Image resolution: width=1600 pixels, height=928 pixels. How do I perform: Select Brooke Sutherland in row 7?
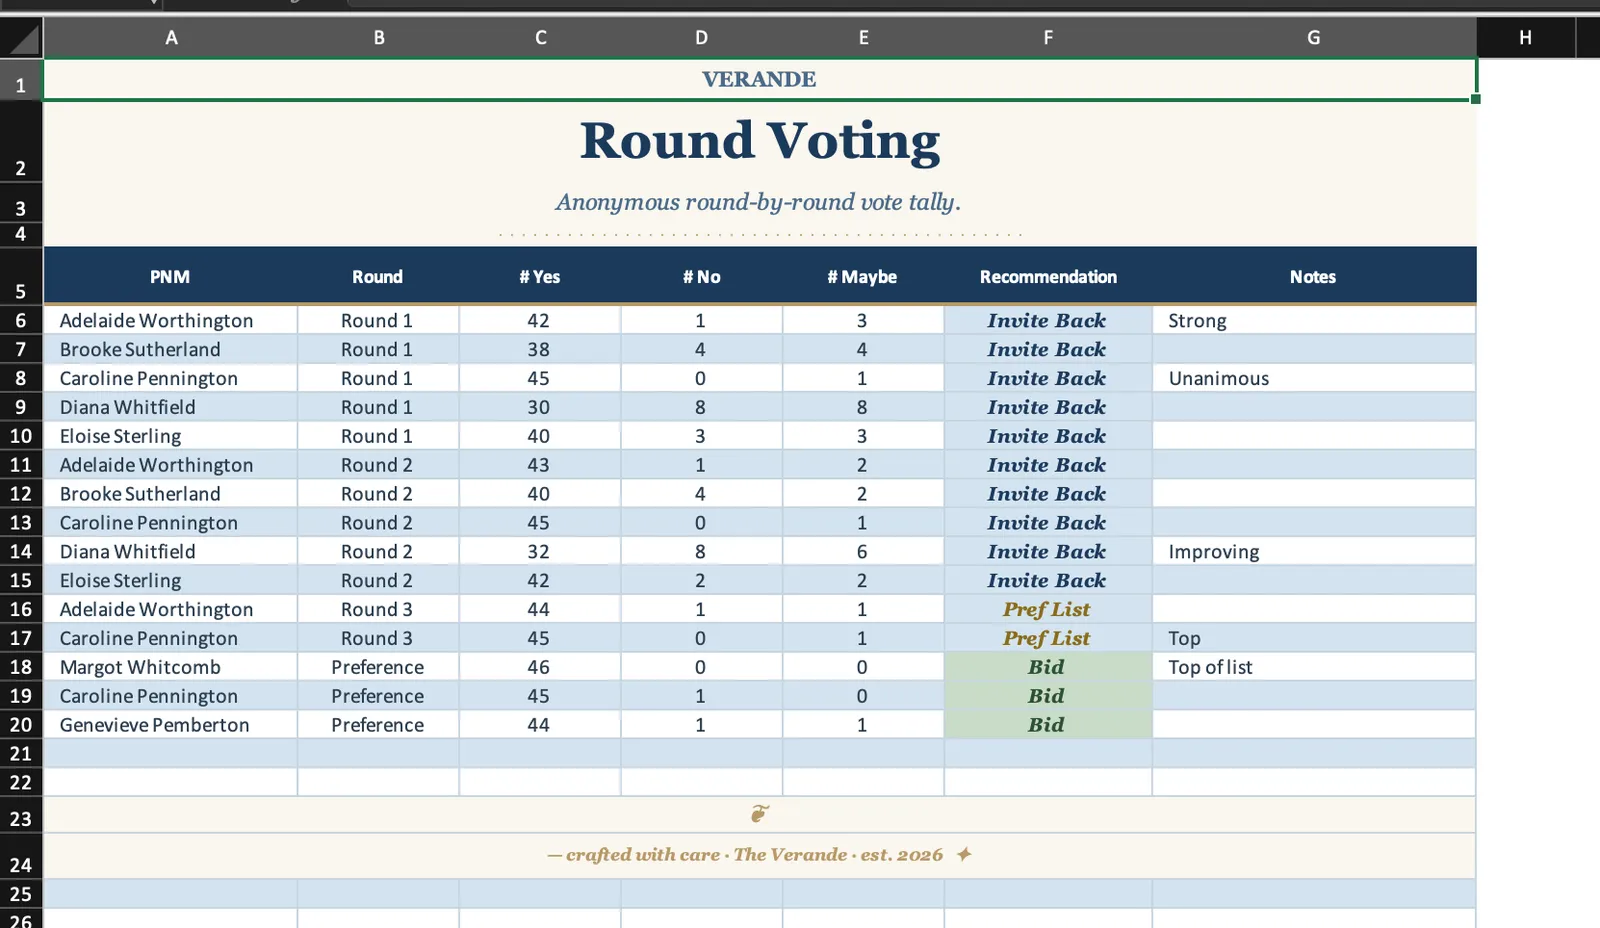pyautogui.click(x=170, y=350)
